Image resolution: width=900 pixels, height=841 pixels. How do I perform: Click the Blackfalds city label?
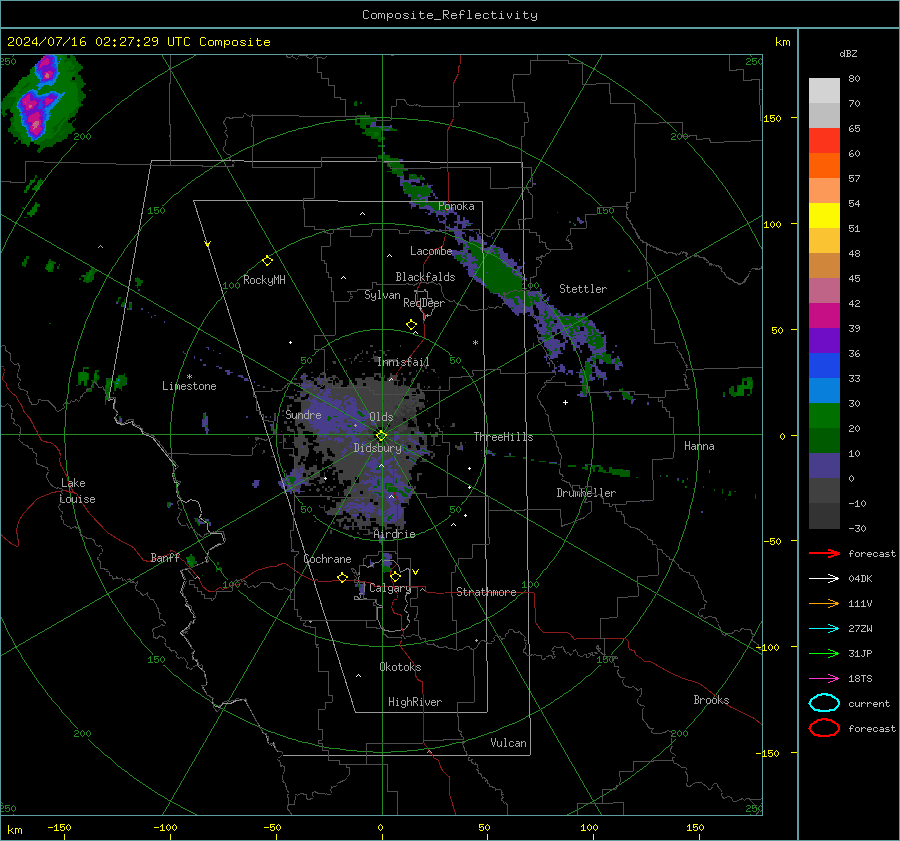[425, 277]
